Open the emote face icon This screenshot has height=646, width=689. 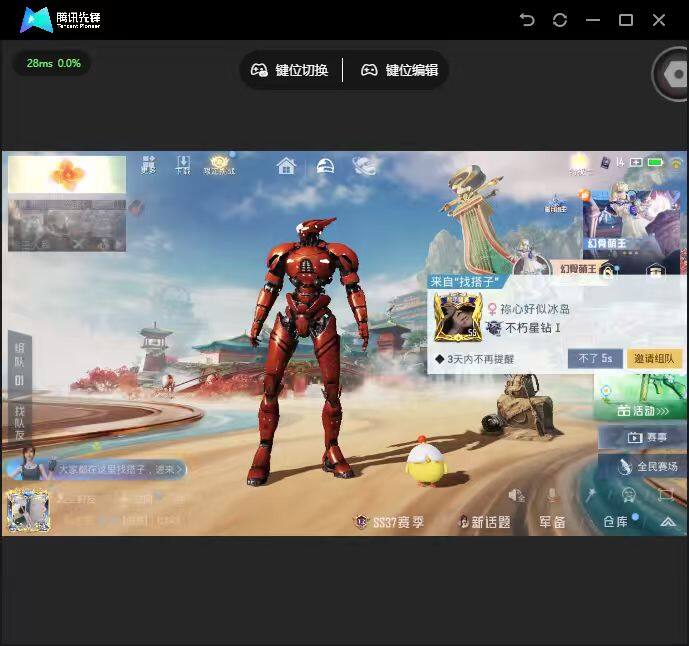pyautogui.click(x=629, y=495)
